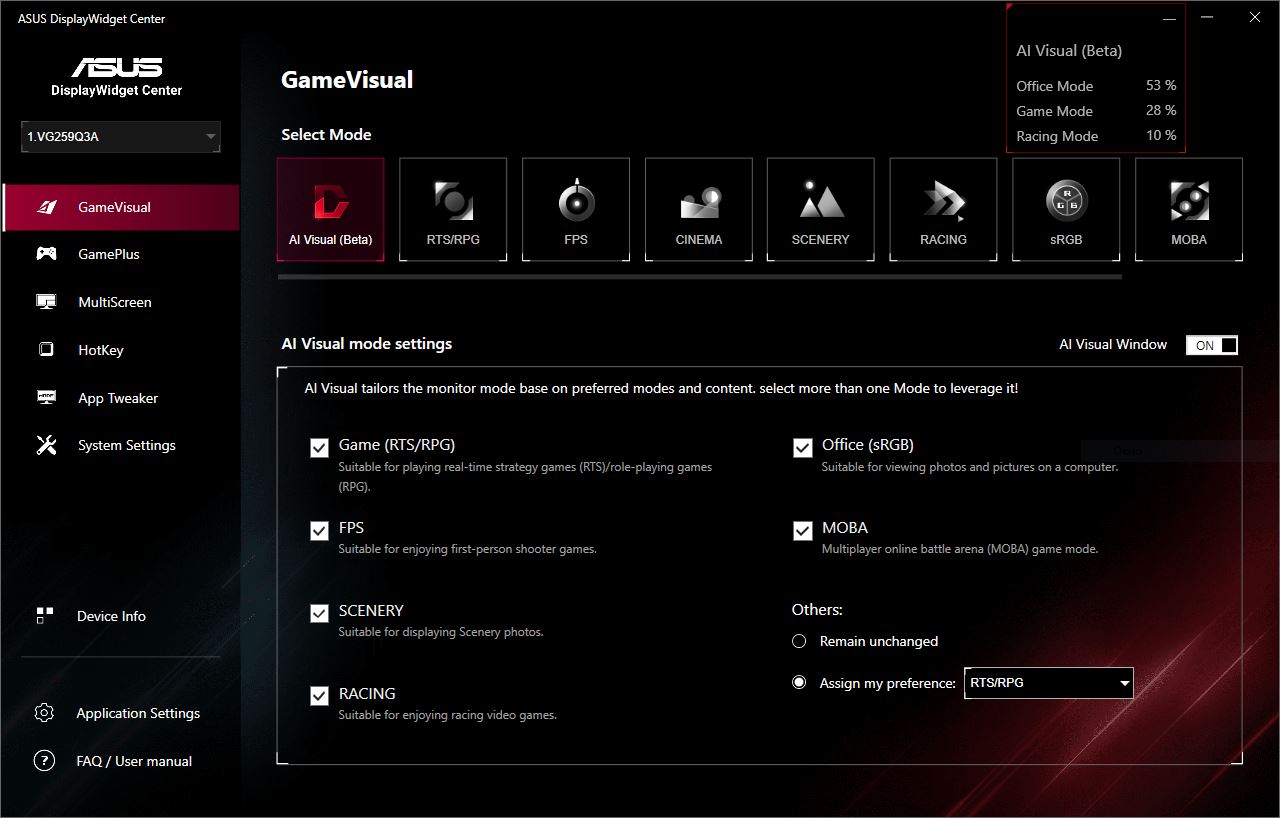
Task: Pick the MOBA mode tile
Action: pos(1189,209)
